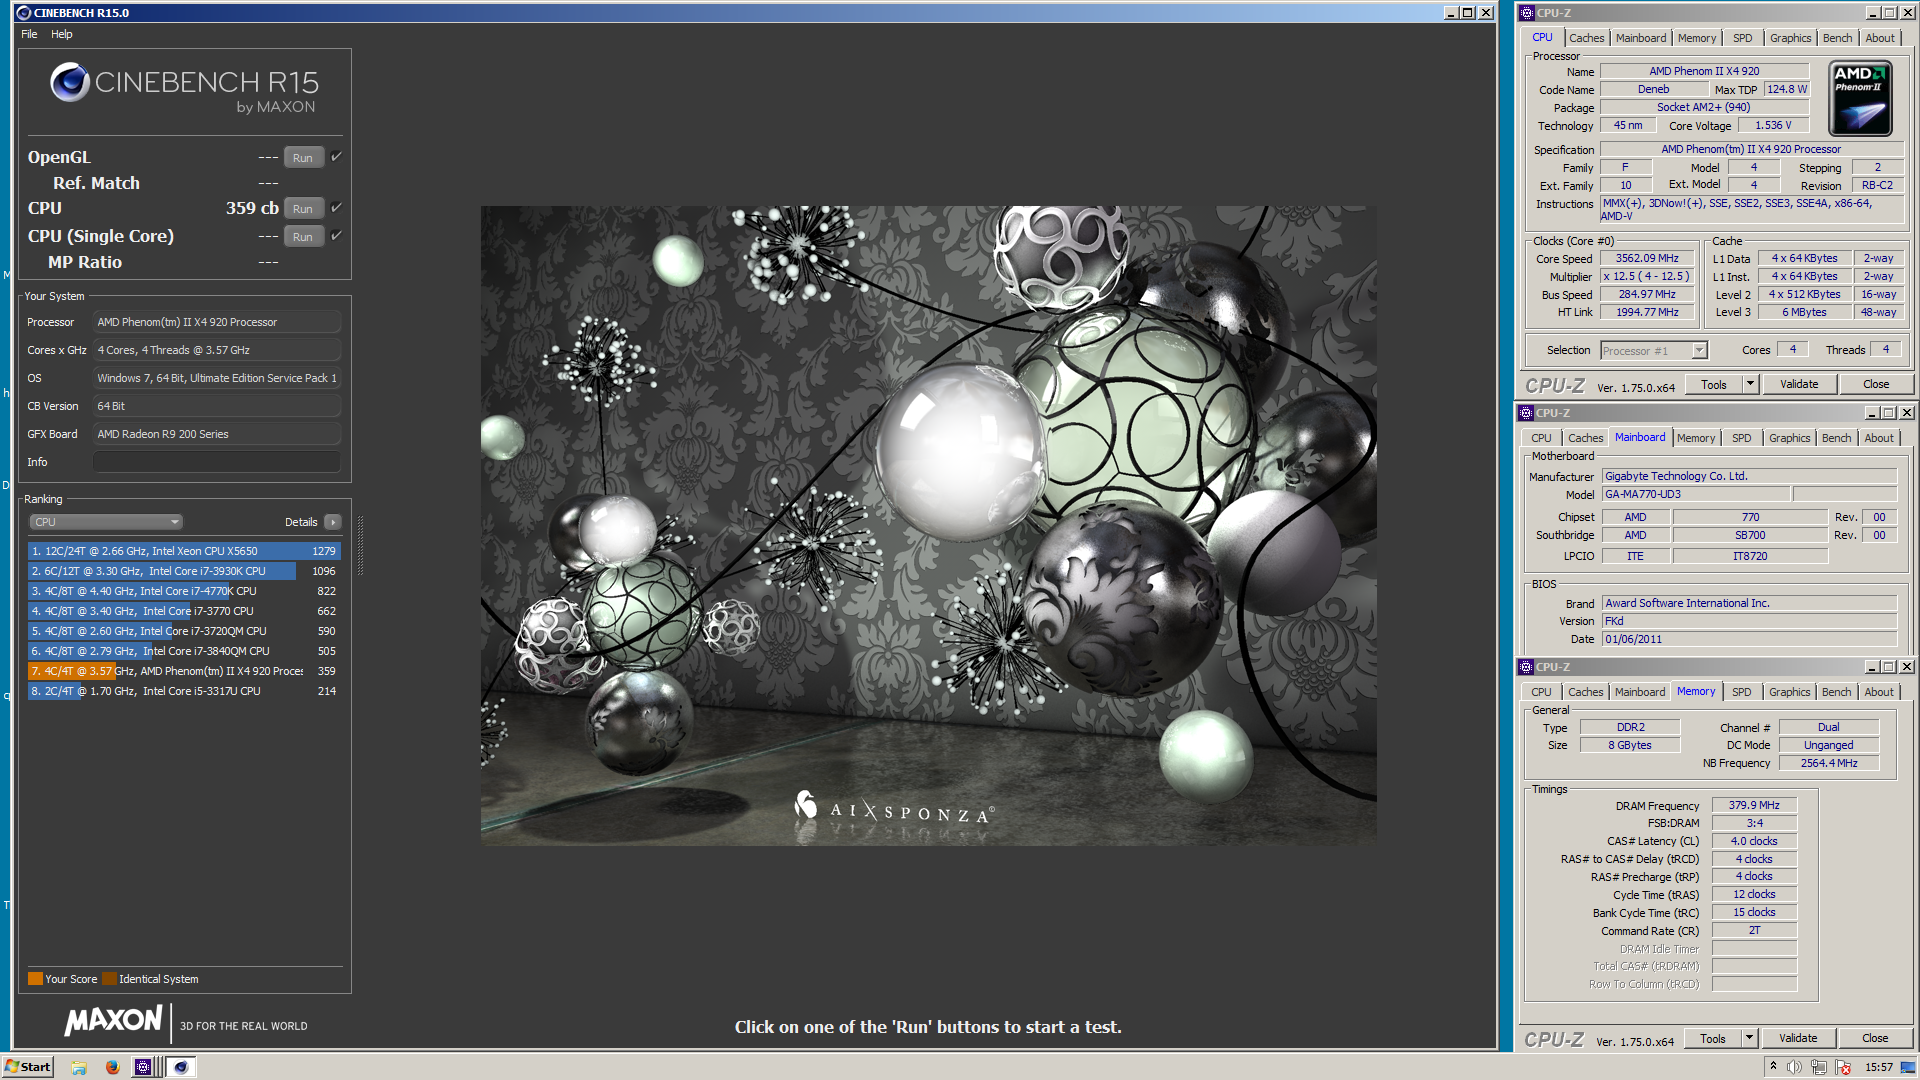Click the Cinebench R15 sphere logo
This screenshot has width=1920, height=1080.
(70, 82)
